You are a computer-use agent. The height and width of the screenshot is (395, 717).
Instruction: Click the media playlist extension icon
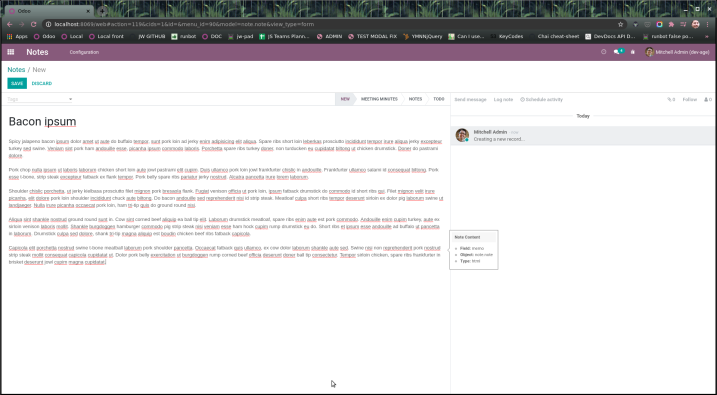click(683, 24)
